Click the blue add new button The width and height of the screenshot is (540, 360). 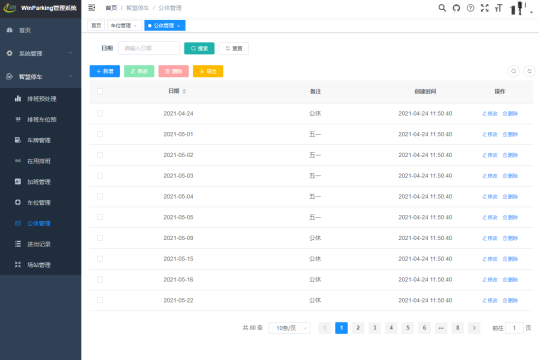pyautogui.click(x=105, y=71)
